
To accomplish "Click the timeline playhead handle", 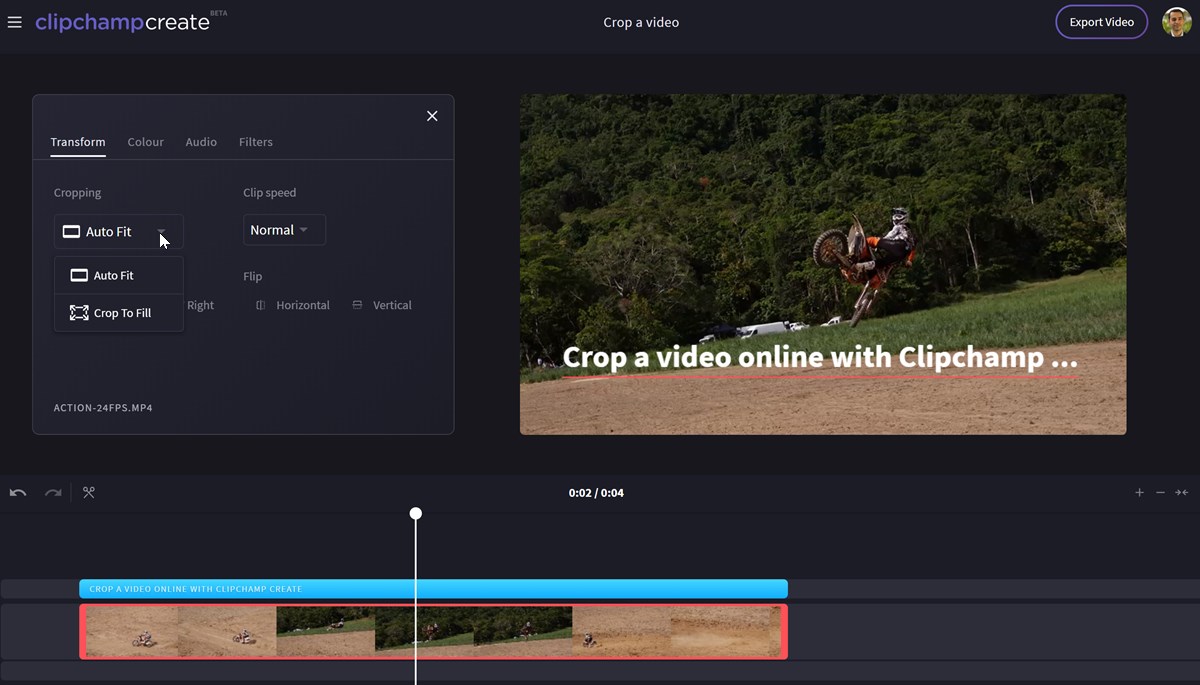I will tap(416, 513).
